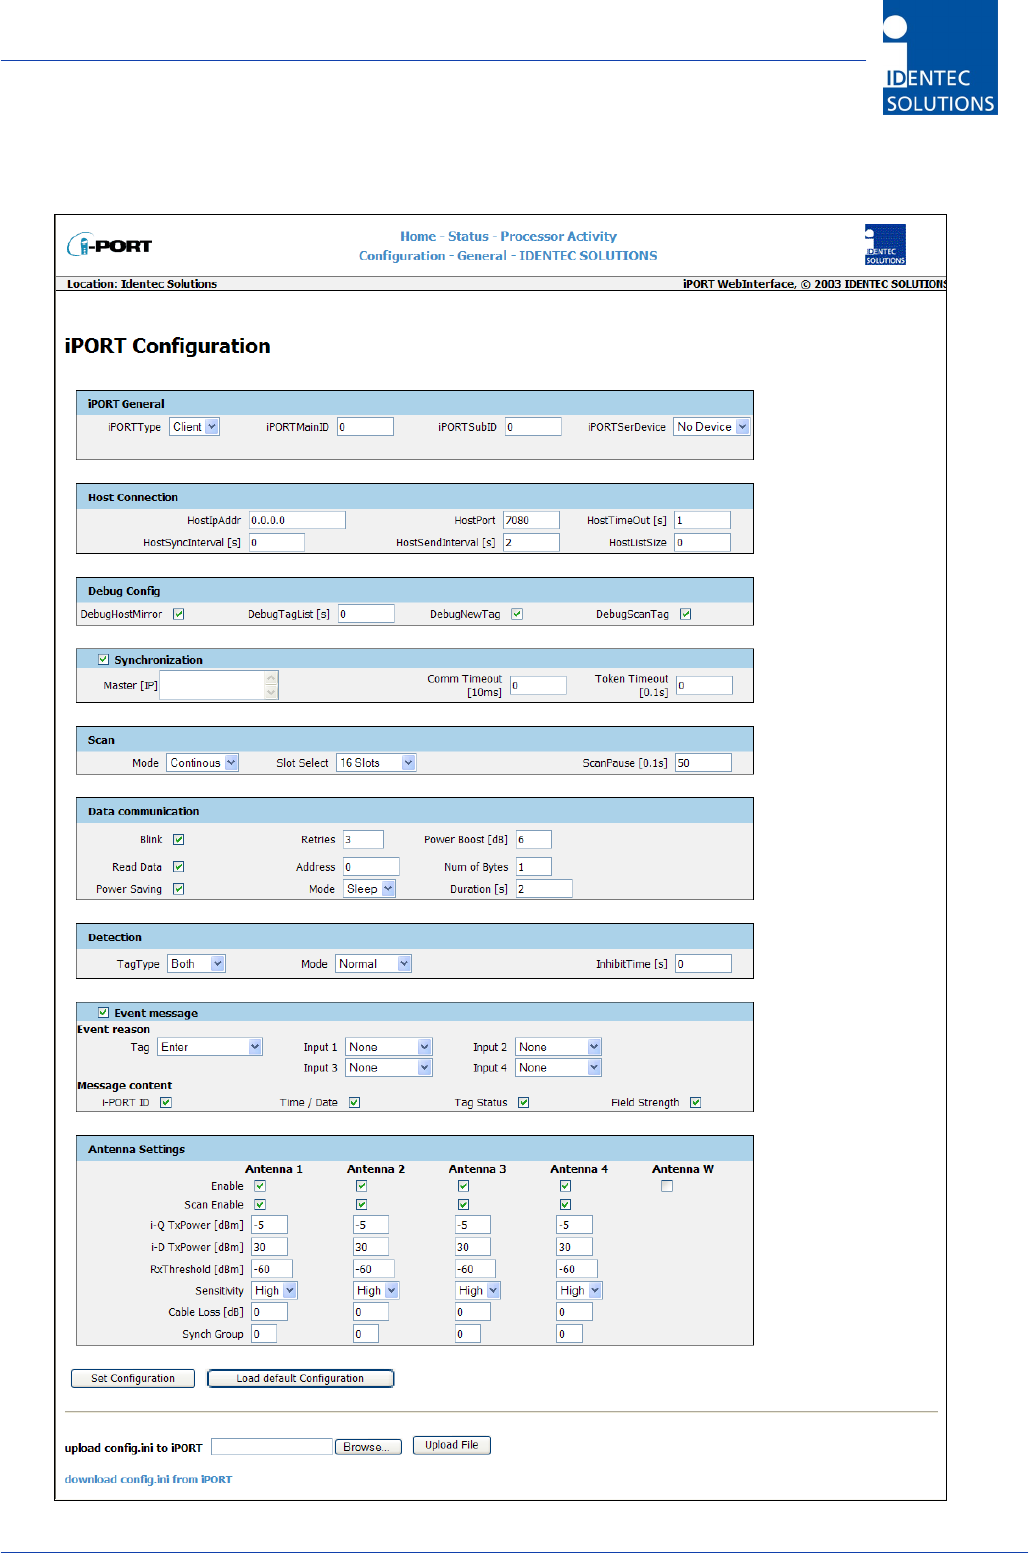Toggle the Blink checkbox
The height and width of the screenshot is (1553, 1029).
(179, 840)
